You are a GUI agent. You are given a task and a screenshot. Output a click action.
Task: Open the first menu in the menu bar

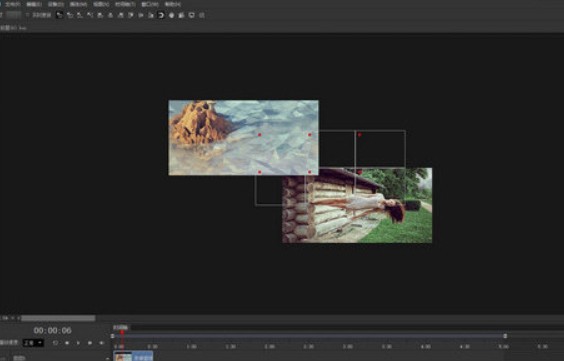tap(13, 4)
